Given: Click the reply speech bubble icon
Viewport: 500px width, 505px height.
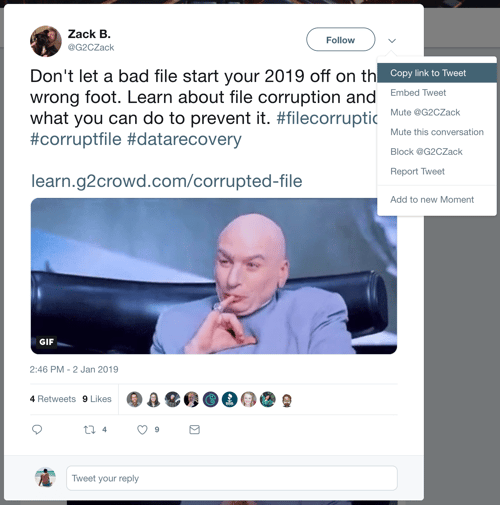Looking at the screenshot, I should [x=37, y=429].
